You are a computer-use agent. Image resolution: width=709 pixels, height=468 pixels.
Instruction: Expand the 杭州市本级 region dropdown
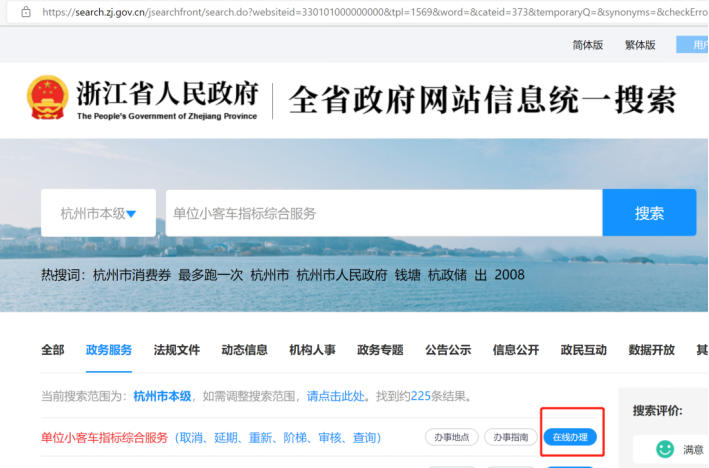(x=98, y=213)
